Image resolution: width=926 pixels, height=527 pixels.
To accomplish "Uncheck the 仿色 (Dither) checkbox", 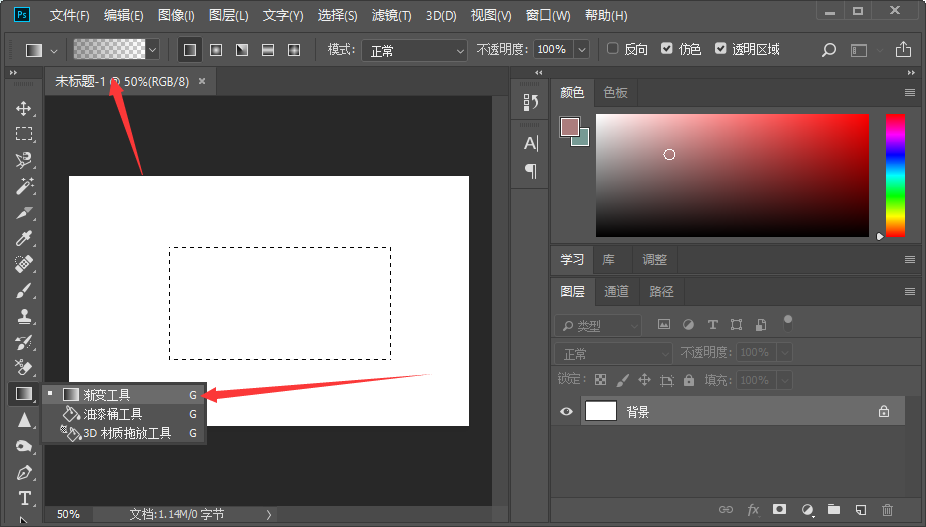I will 667,49.
